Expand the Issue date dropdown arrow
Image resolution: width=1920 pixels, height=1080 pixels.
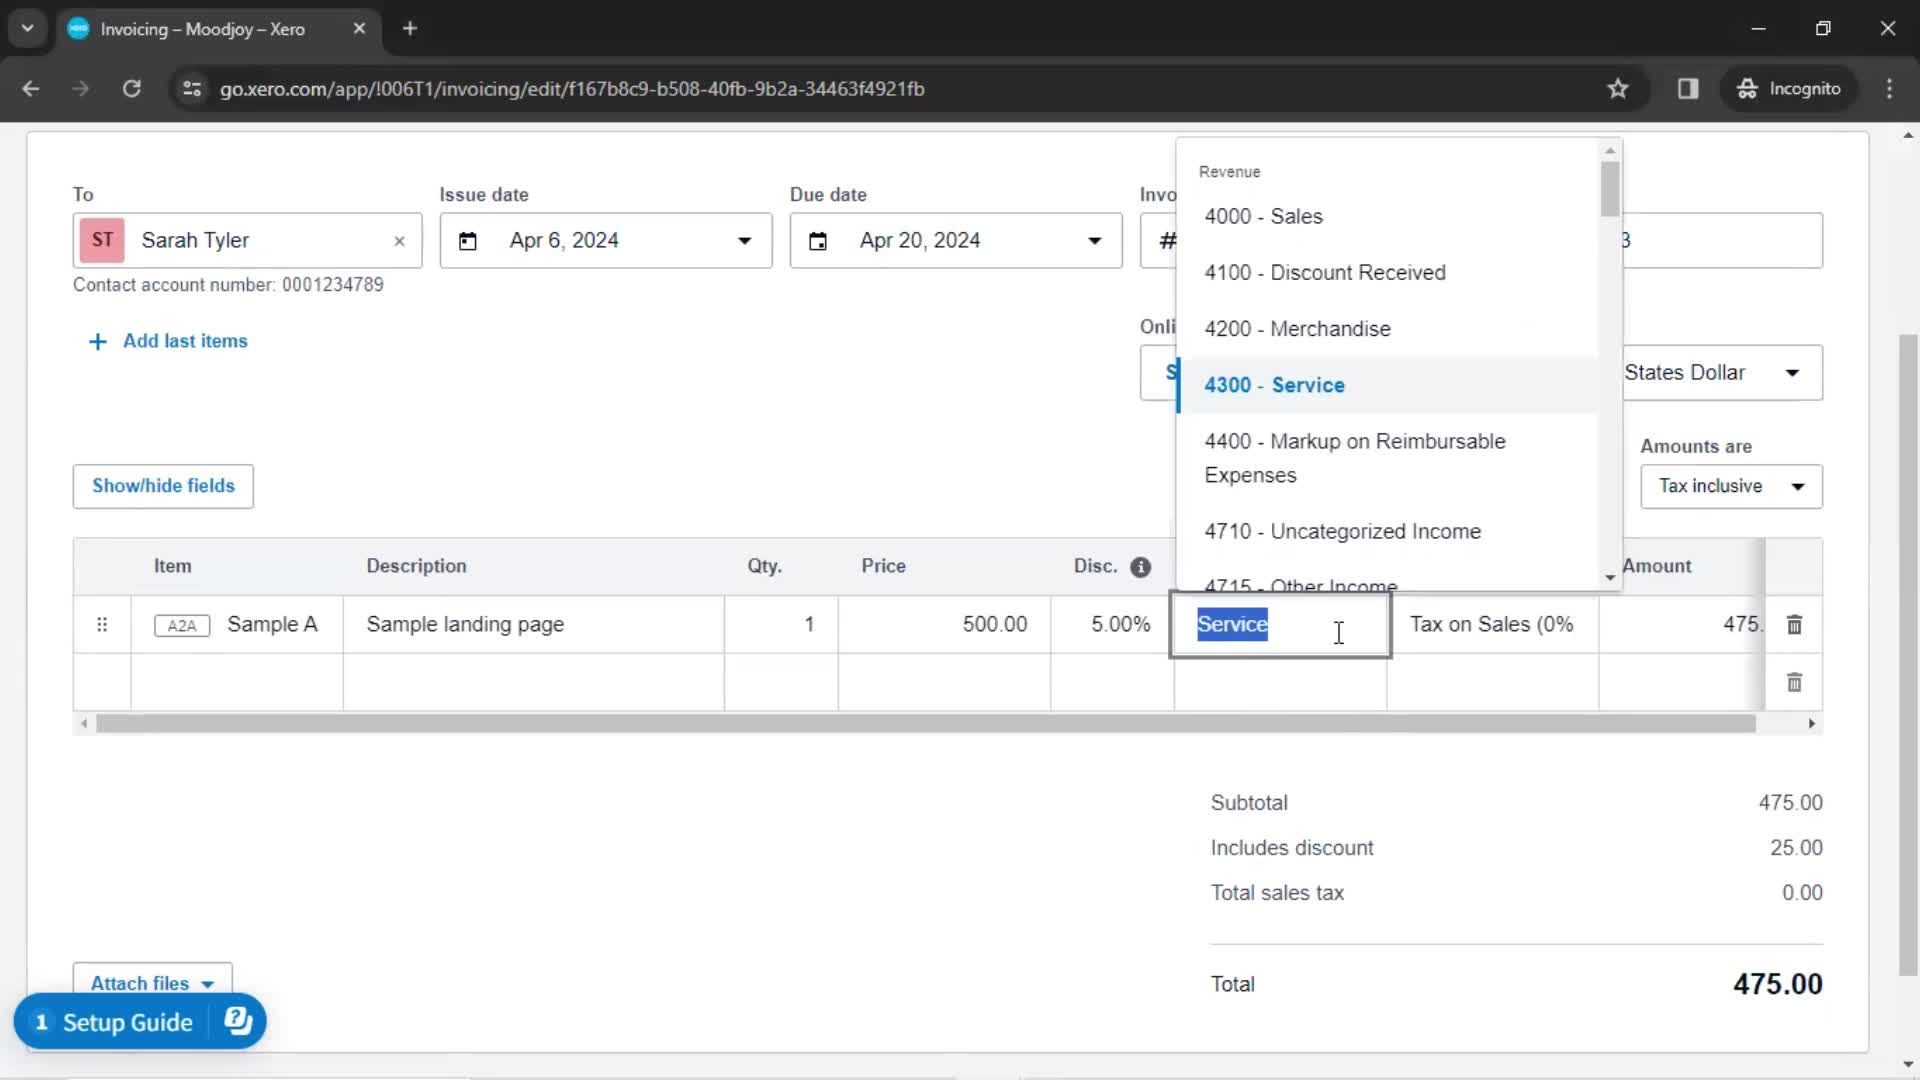(745, 241)
